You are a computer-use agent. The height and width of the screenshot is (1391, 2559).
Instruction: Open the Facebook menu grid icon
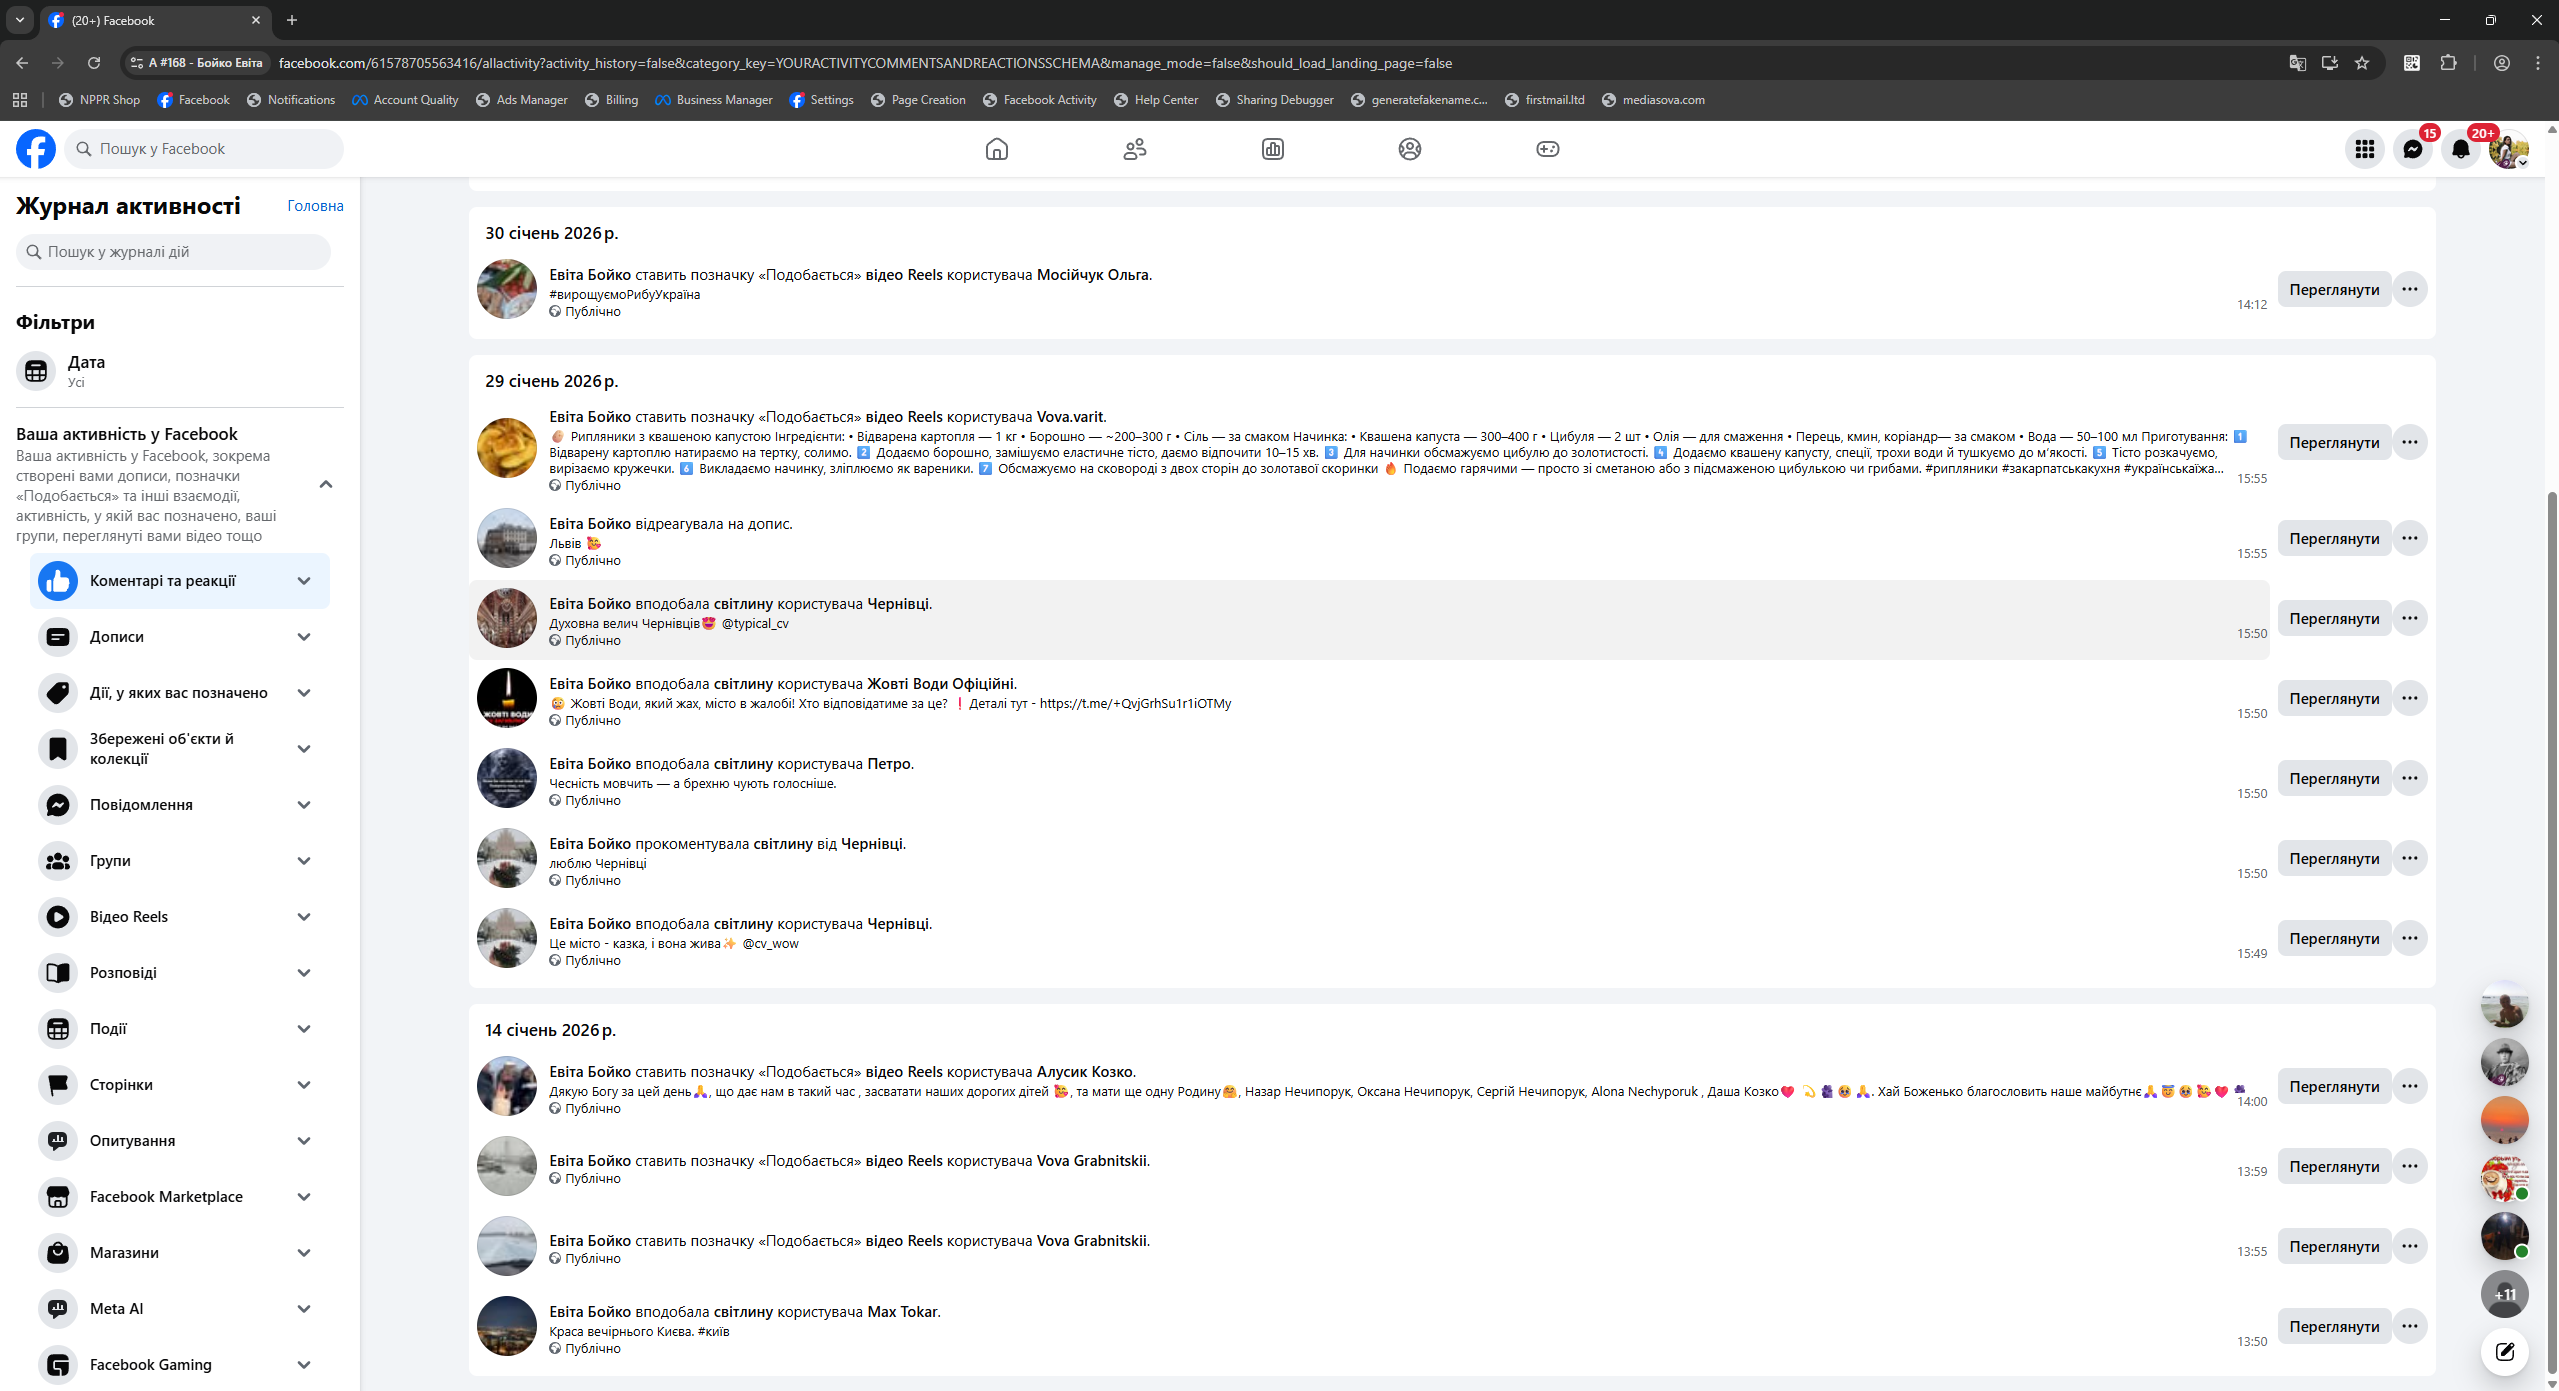(2364, 149)
